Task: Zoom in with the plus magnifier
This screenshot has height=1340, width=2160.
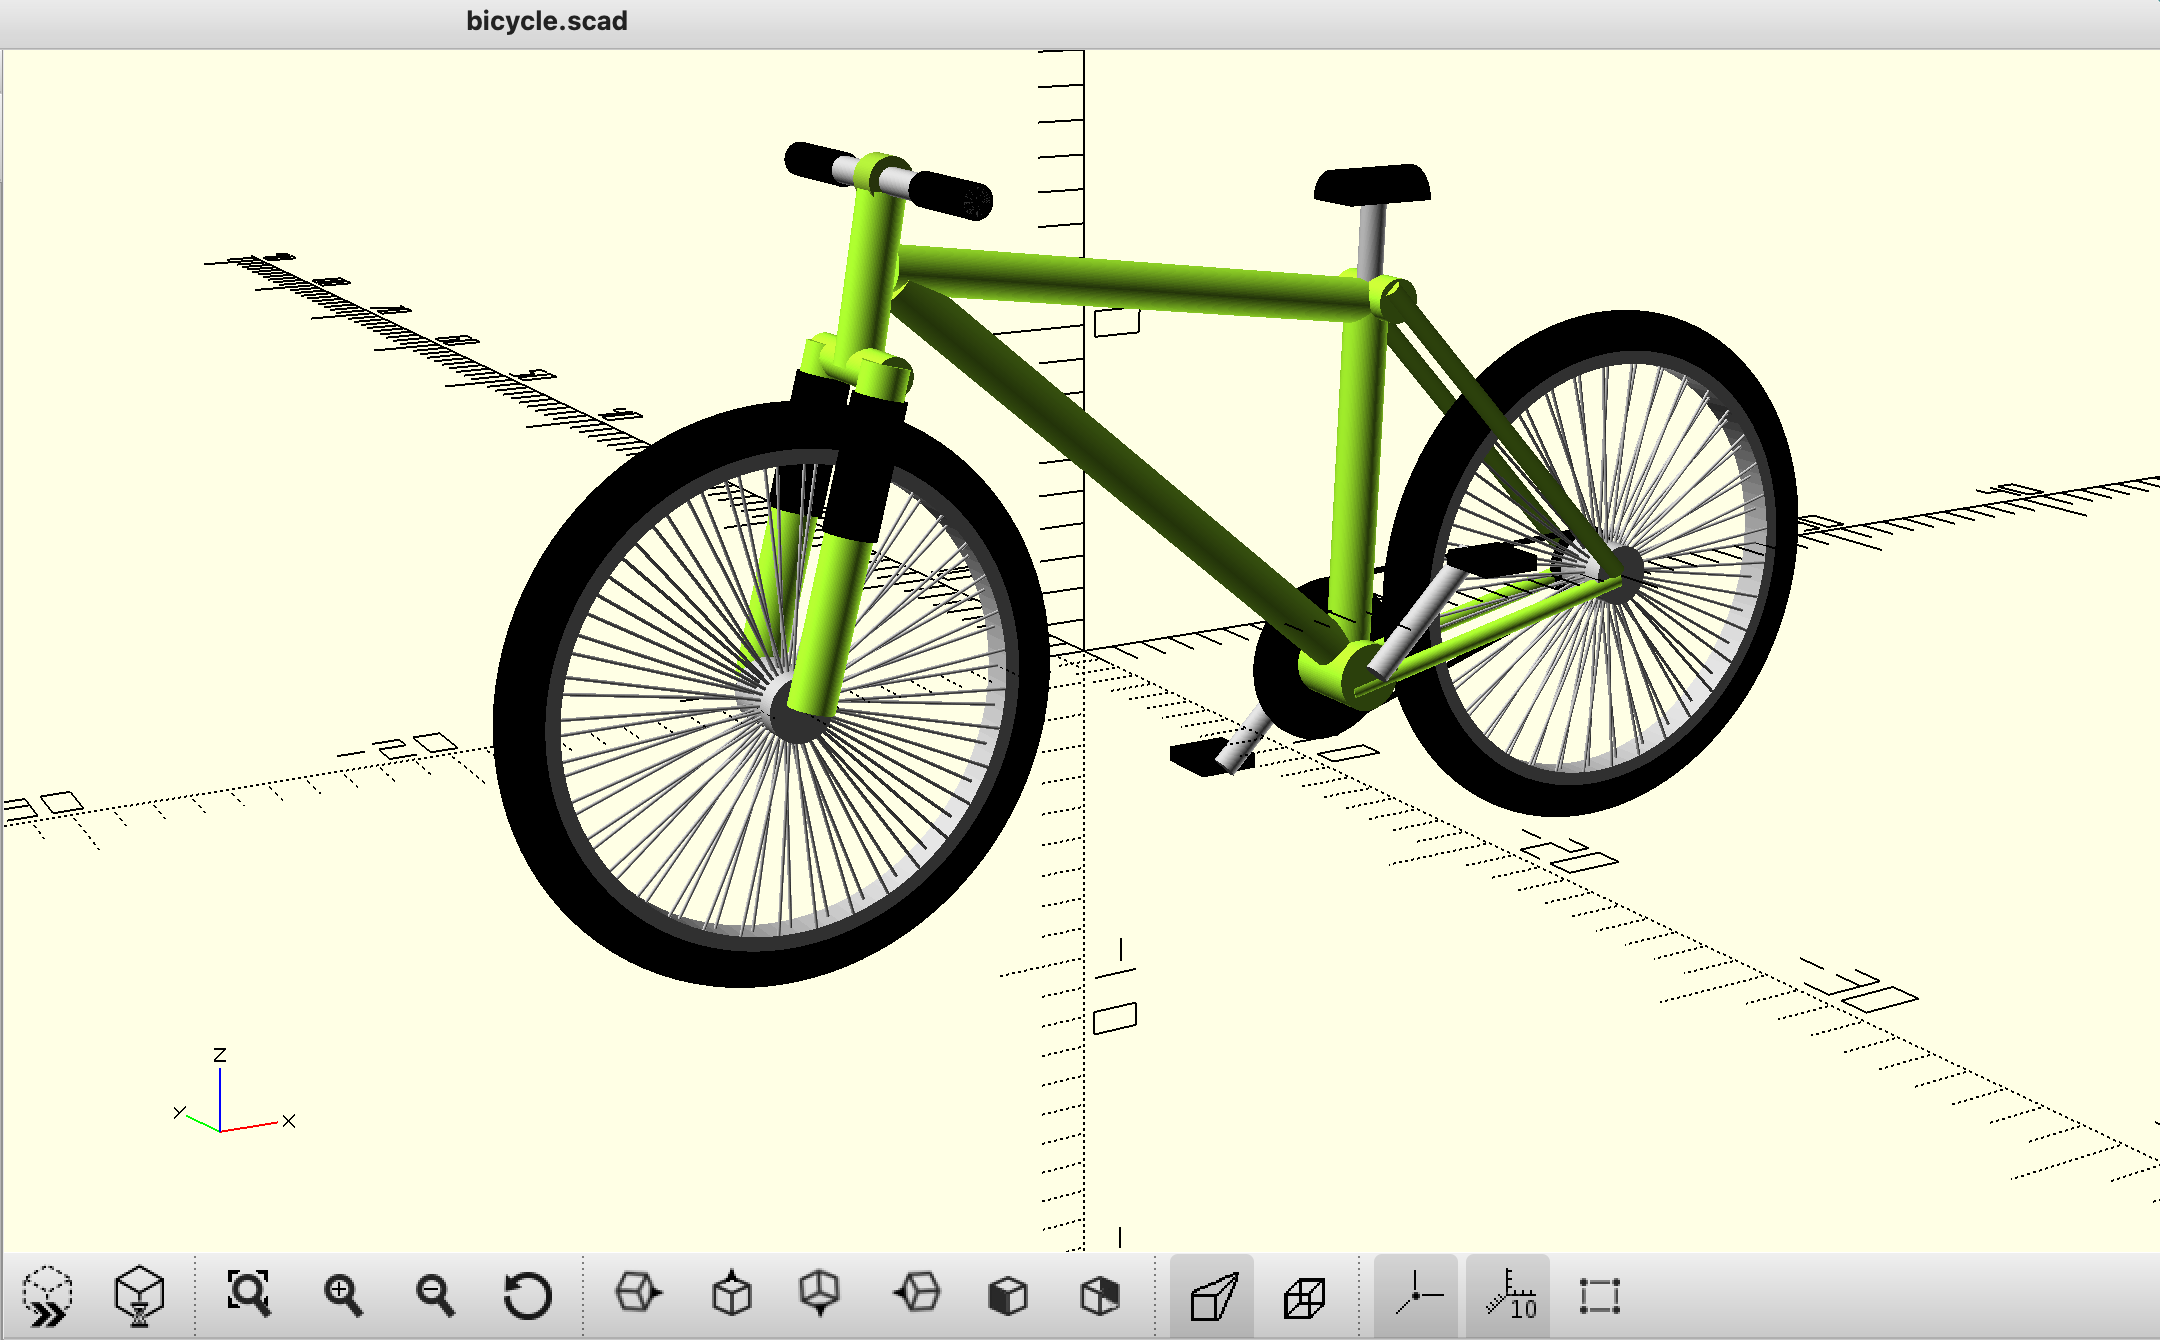Action: click(342, 1296)
